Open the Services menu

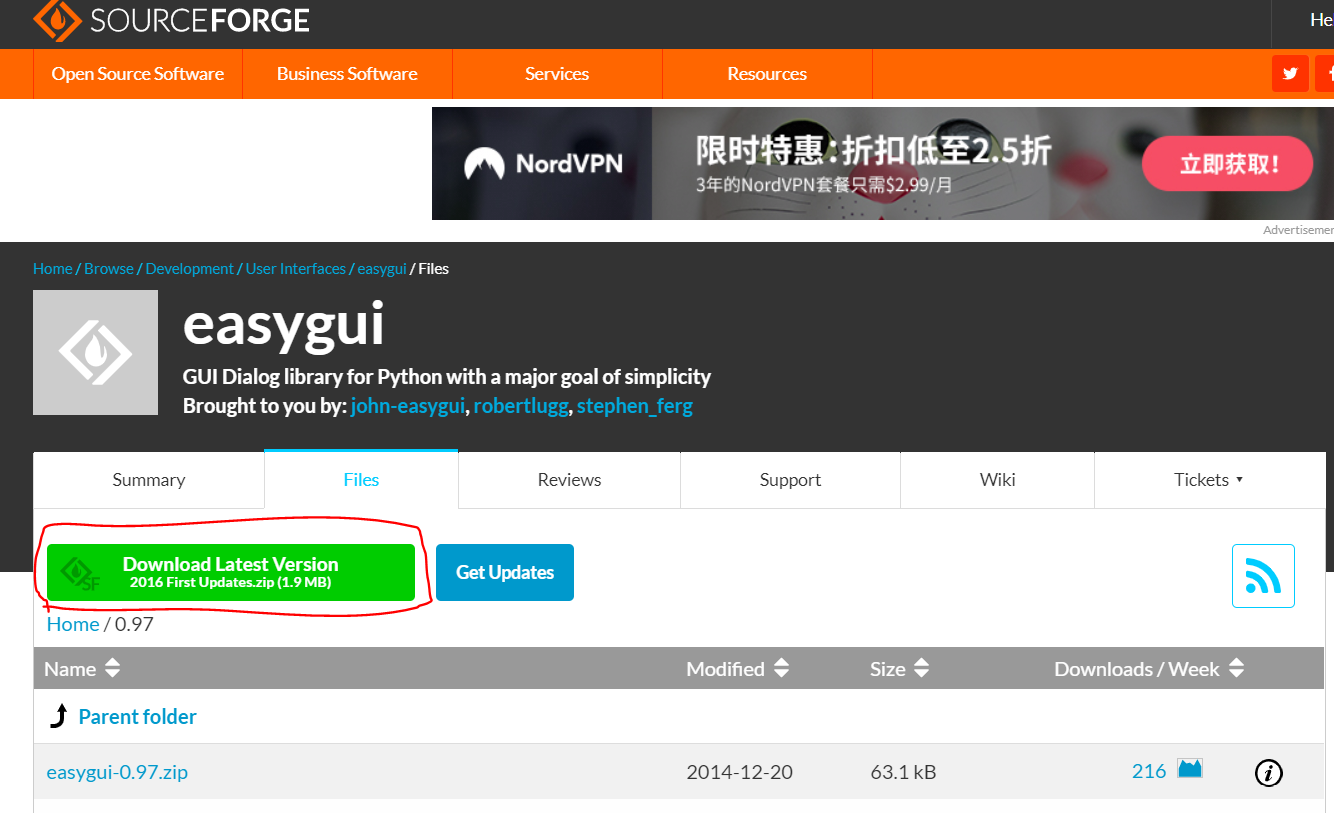click(556, 73)
